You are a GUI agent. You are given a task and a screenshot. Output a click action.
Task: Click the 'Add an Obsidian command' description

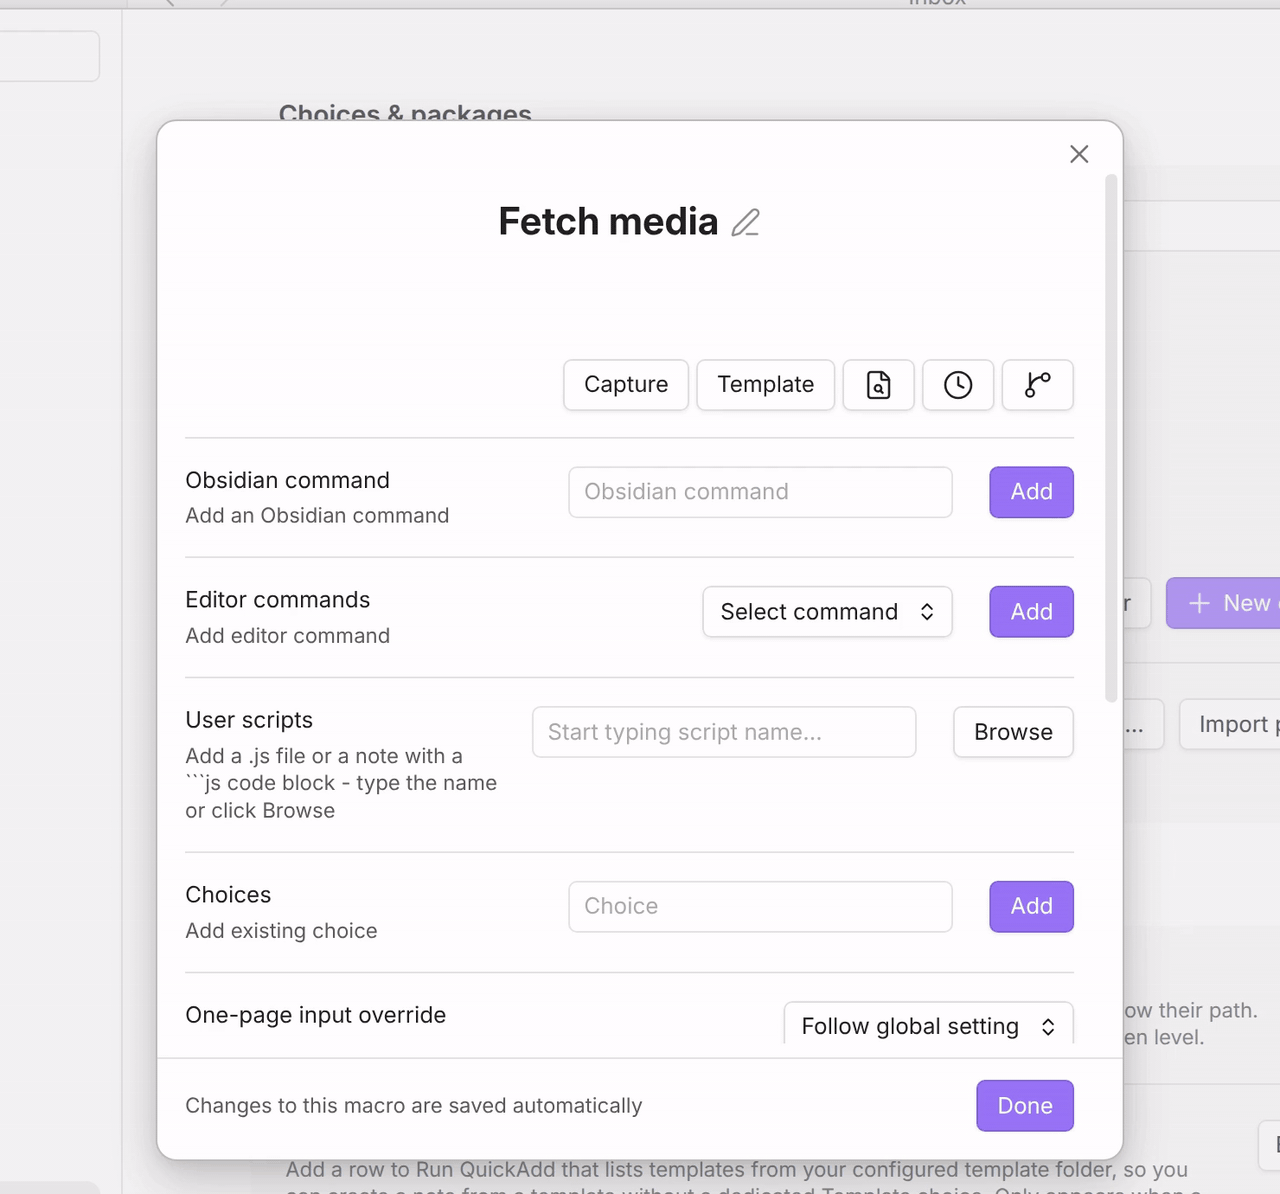point(318,516)
